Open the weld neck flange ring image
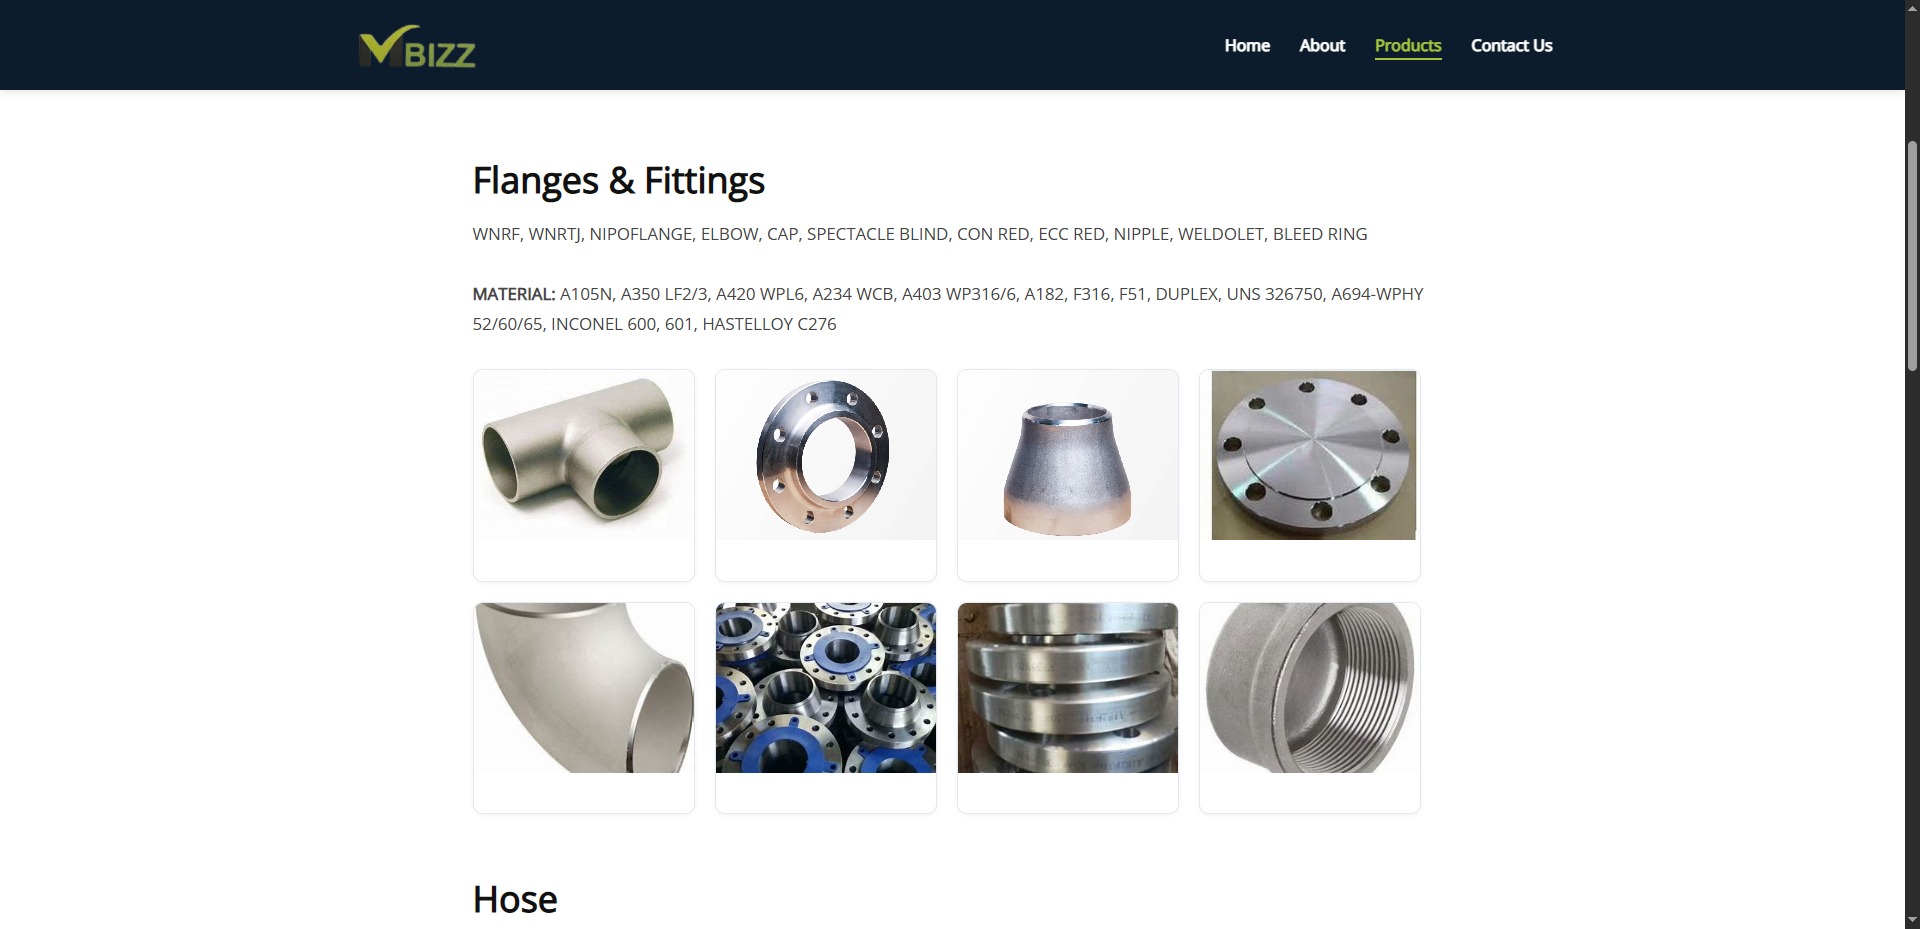The width and height of the screenshot is (1920, 929). (x=826, y=456)
